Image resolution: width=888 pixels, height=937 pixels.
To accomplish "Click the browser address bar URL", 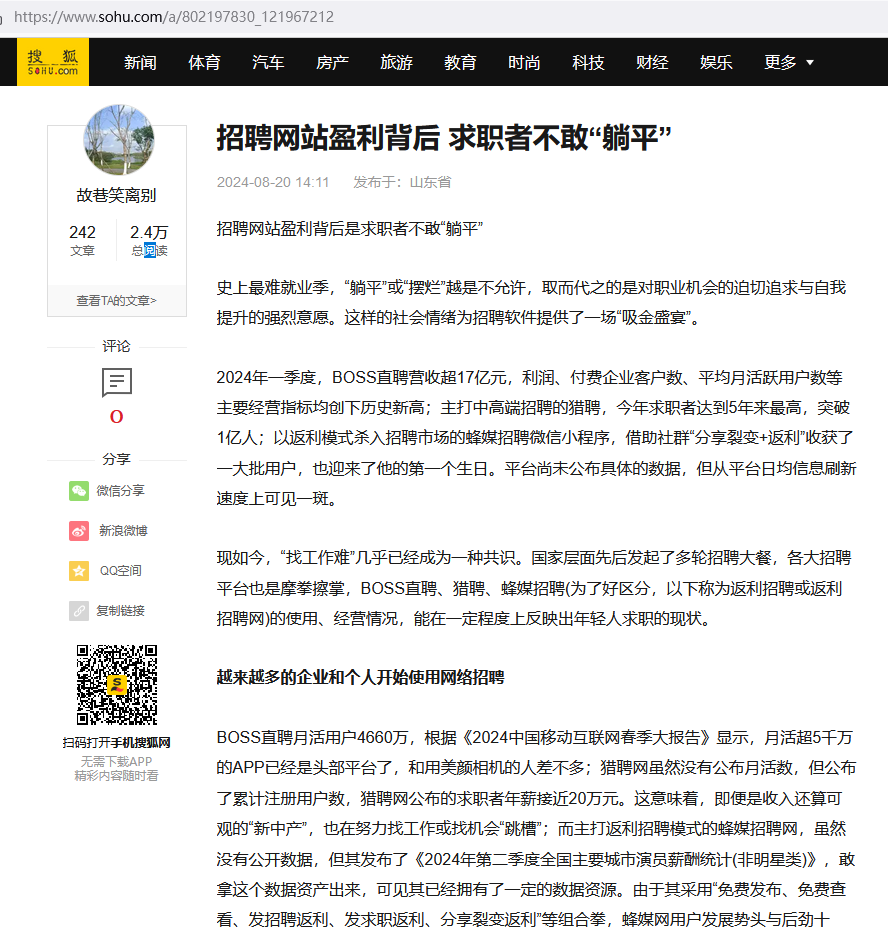I will pyautogui.click(x=174, y=17).
